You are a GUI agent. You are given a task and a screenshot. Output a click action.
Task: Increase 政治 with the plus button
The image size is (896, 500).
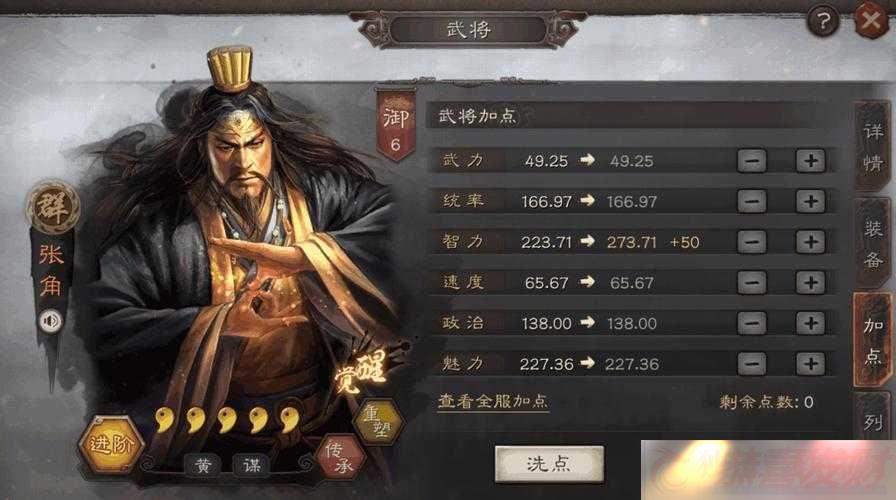[810, 323]
